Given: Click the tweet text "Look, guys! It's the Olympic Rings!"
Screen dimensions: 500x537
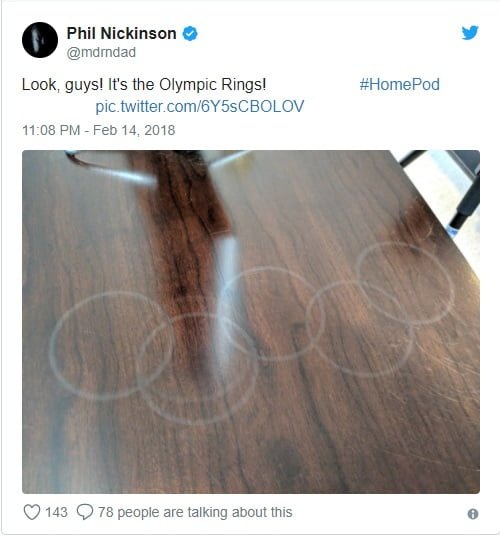Looking at the screenshot, I should [144, 85].
